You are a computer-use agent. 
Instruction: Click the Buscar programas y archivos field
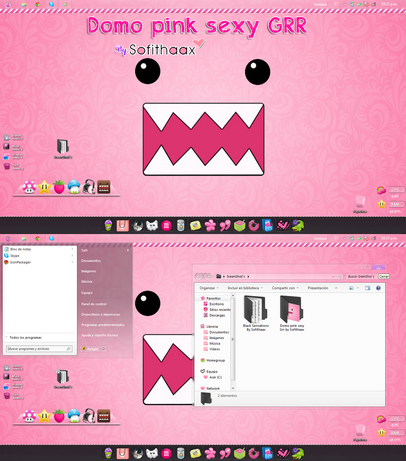tap(39, 349)
